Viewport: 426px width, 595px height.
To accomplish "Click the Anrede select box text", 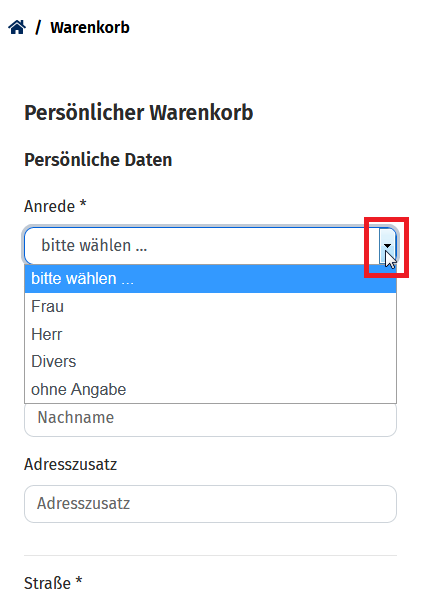I will click(94, 246).
